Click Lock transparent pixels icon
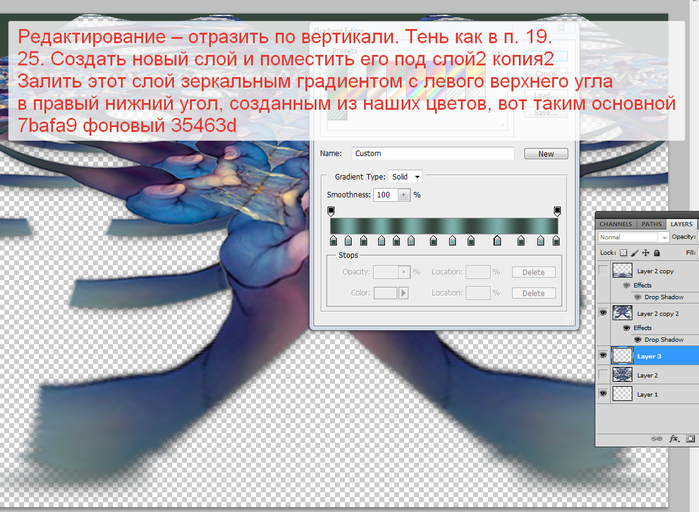Image resolution: width=699 pixels, height=512 pixels. point(623,253)
